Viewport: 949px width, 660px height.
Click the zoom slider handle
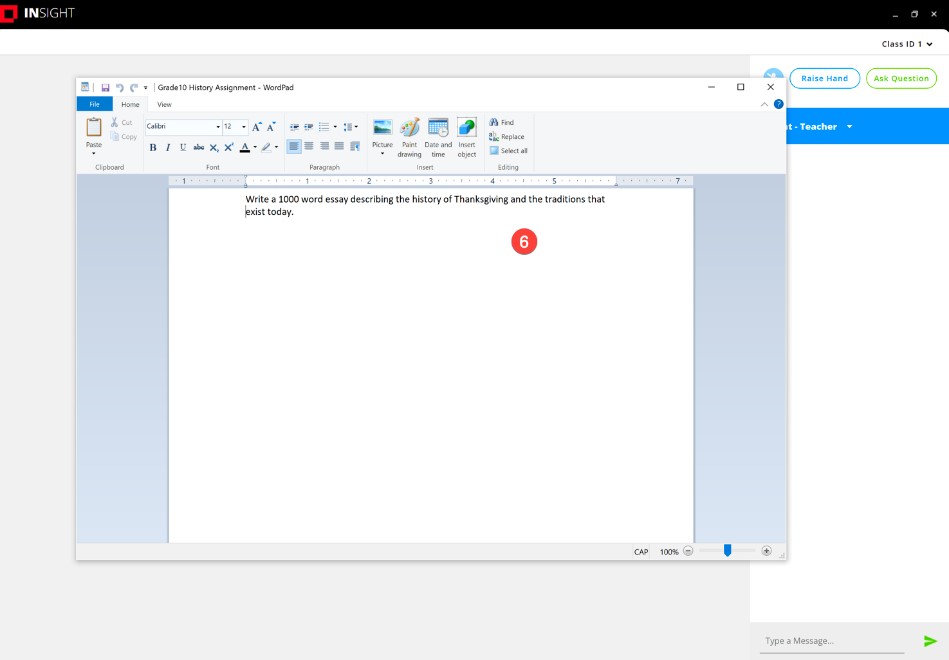727,550
